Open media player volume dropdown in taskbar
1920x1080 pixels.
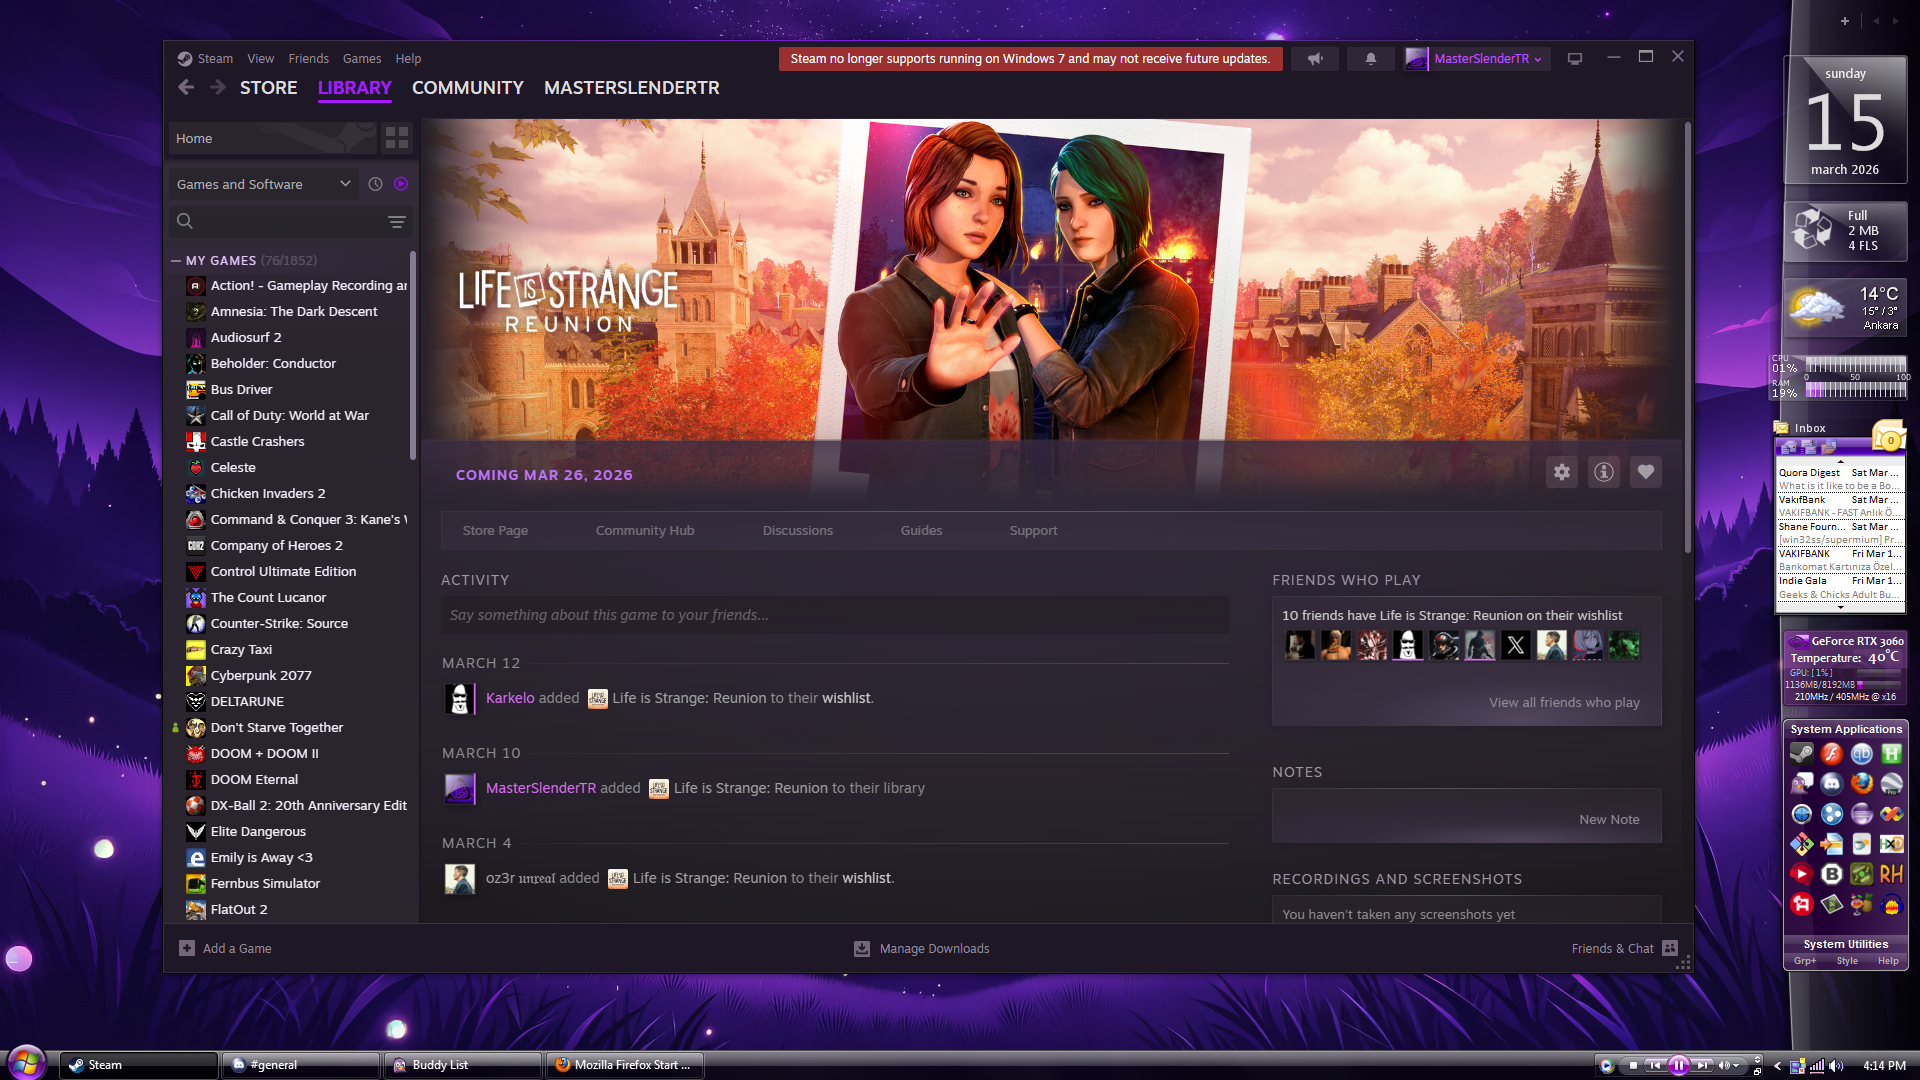[x=1736, y=1066]
